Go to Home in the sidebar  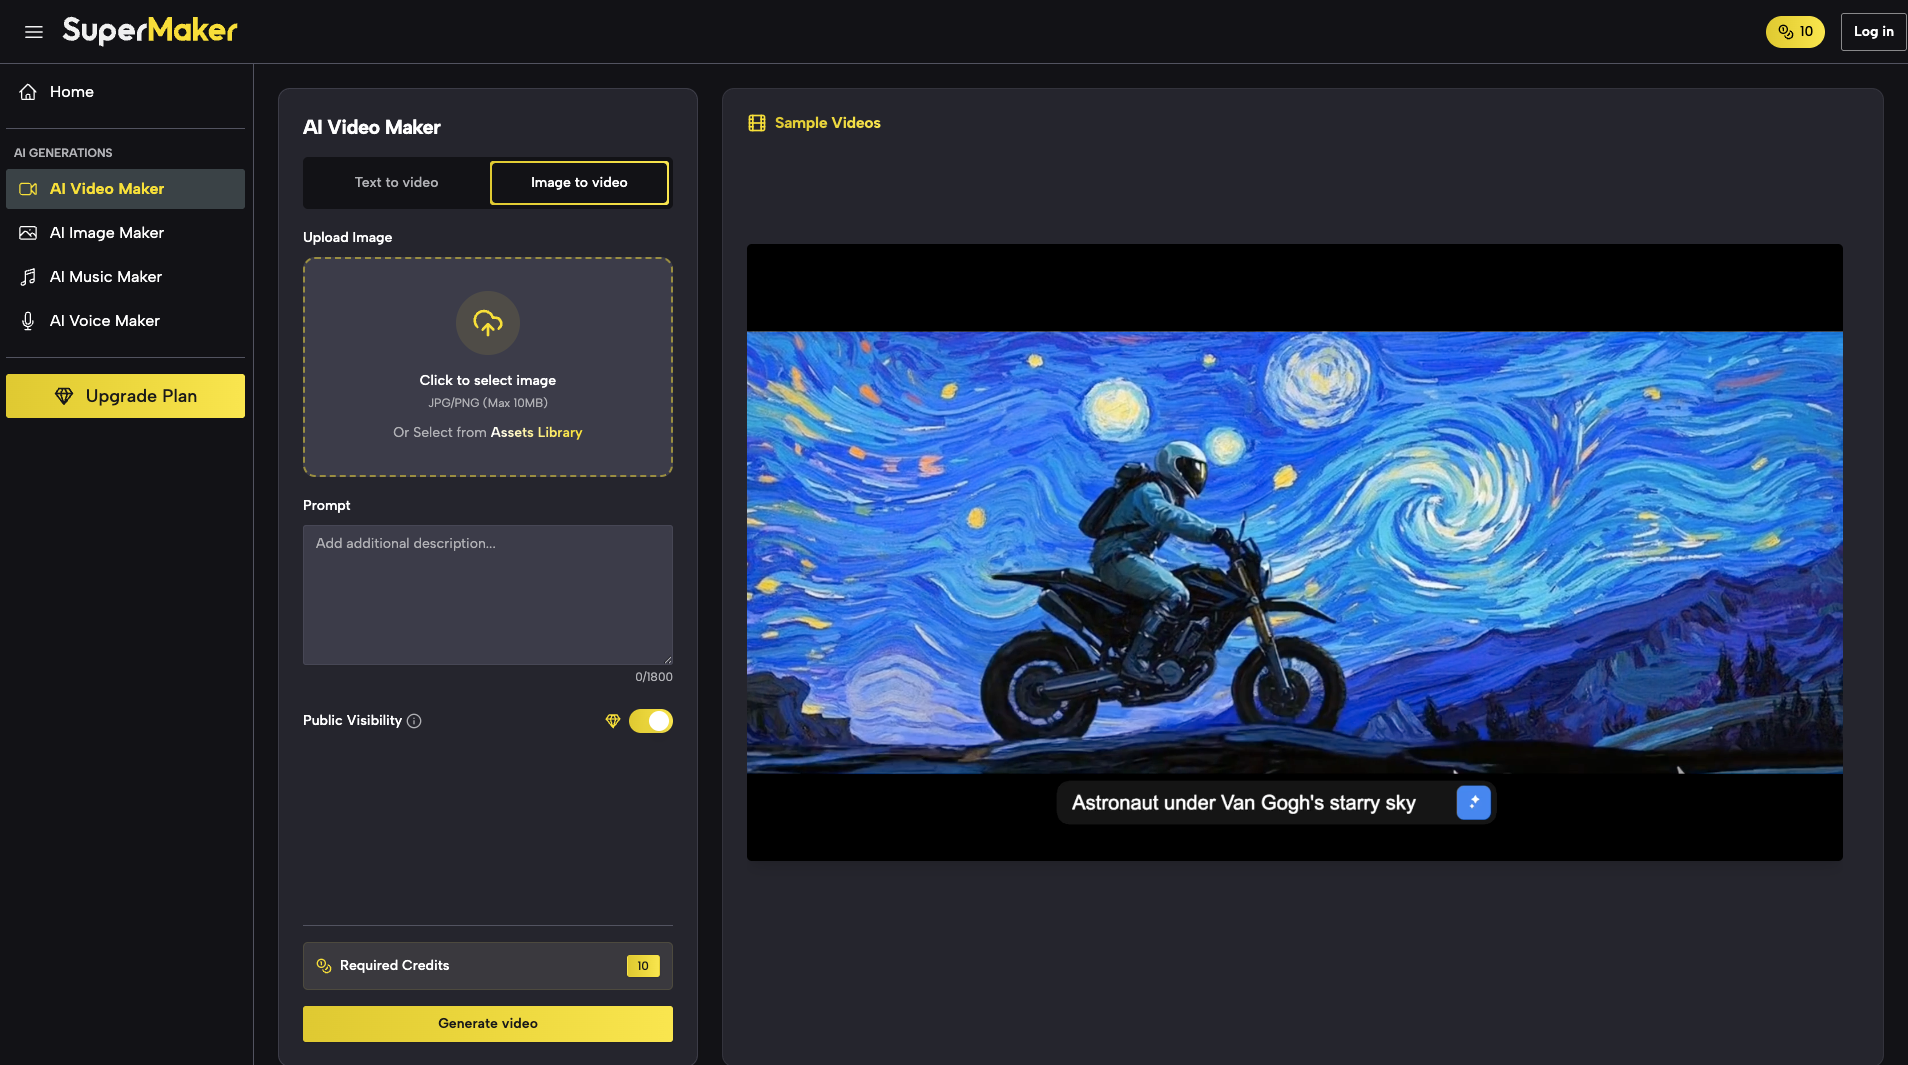pos(125,92)
